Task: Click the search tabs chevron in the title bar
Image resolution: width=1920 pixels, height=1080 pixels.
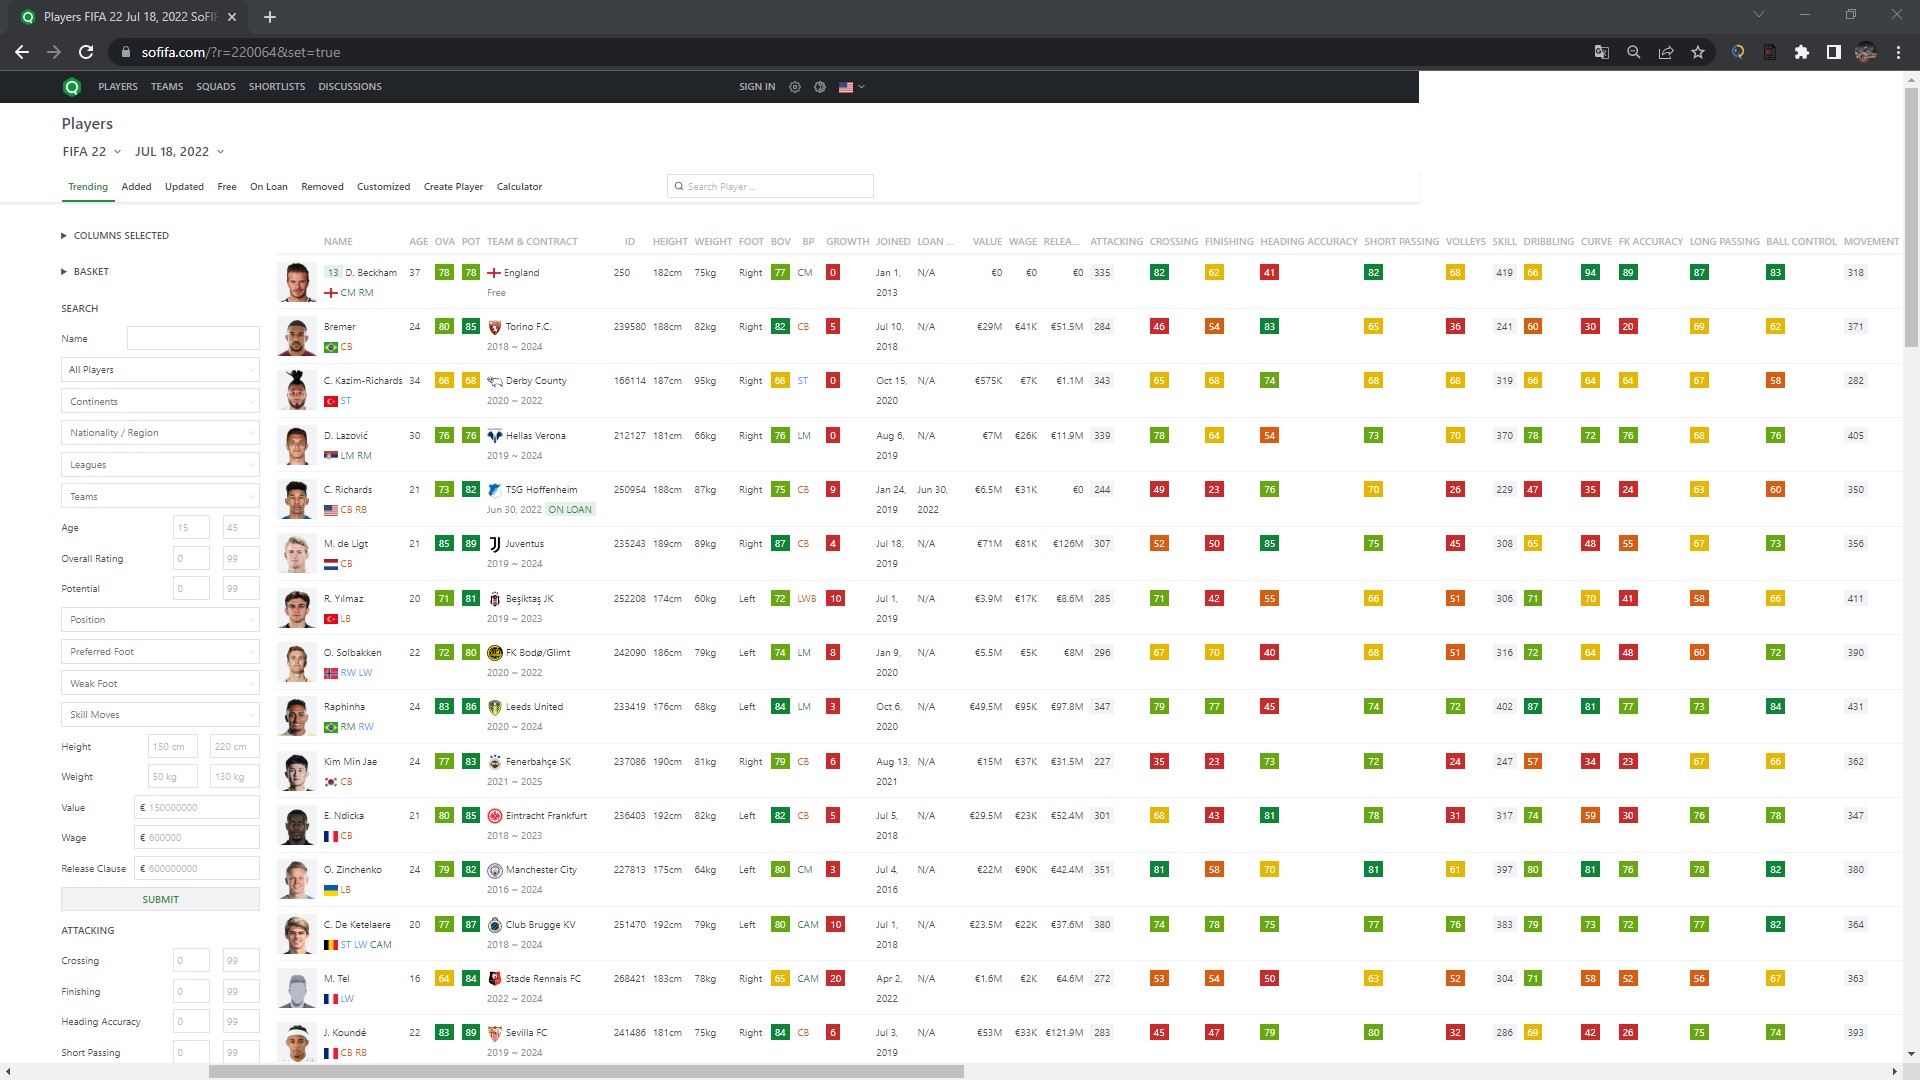Action: (x=1759, y=15)
